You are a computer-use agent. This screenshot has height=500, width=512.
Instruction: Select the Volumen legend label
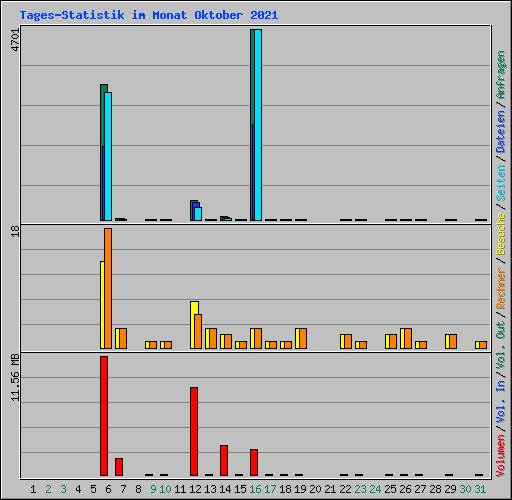[501, 456]
